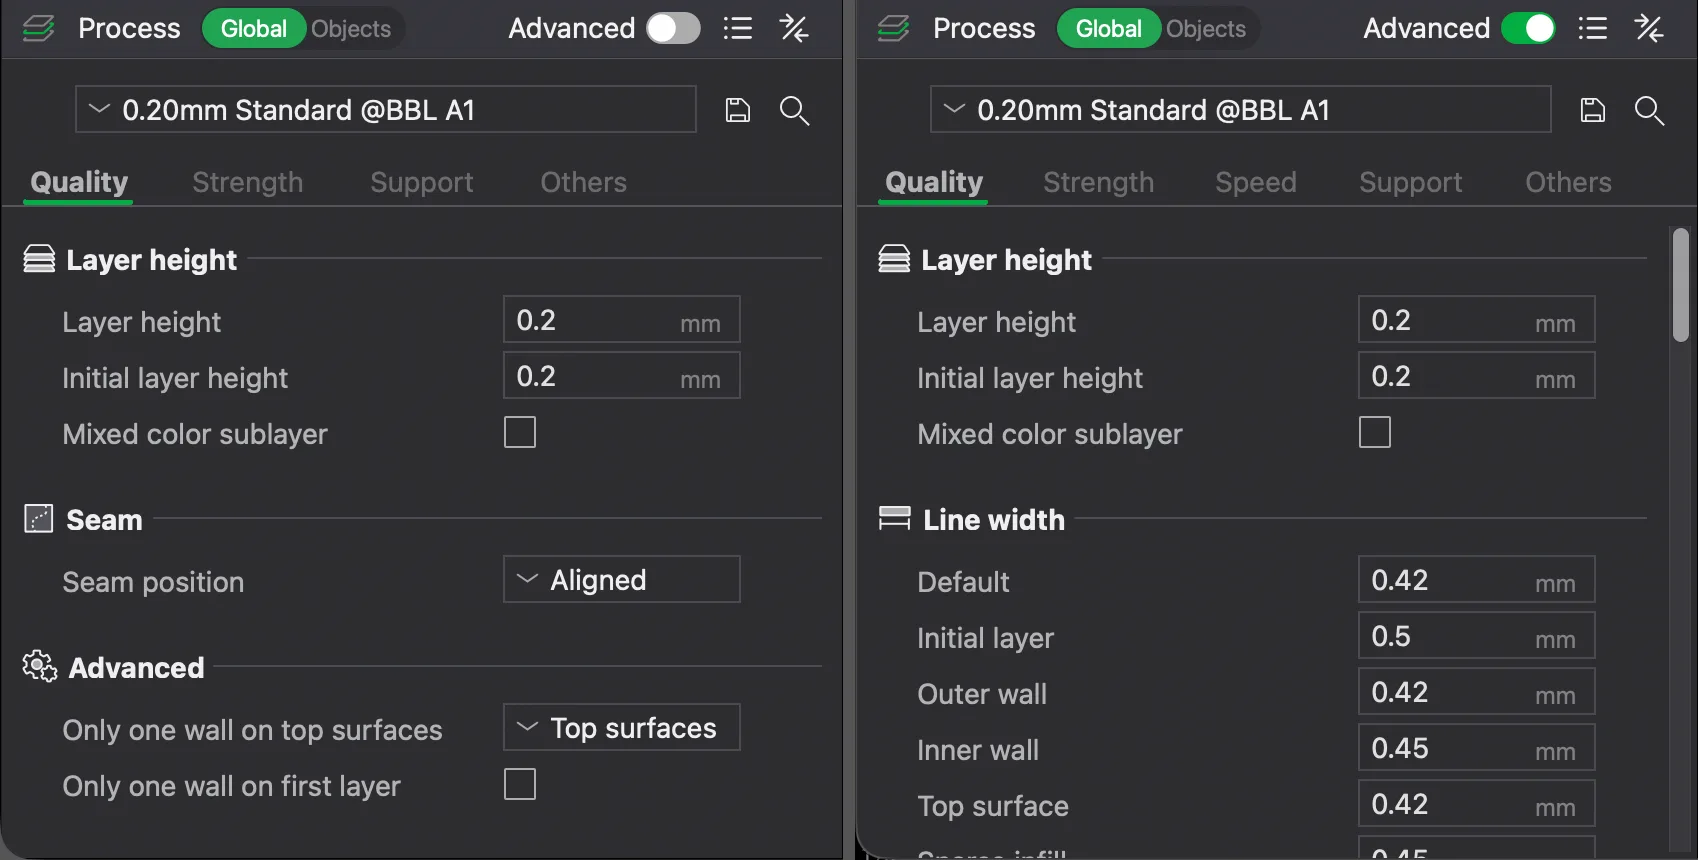The height and width of the screenshot is (860, 1698).
Task: Check Mixed color sublayer in the left panel
Action: click(520, 432)
